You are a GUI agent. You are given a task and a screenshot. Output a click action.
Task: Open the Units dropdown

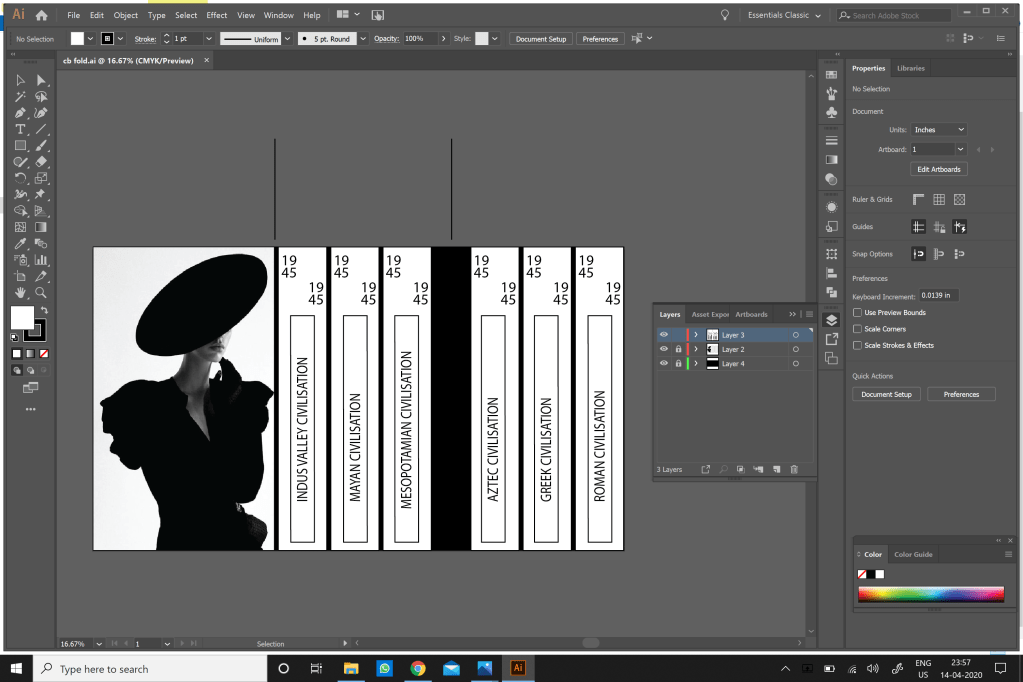938,130
